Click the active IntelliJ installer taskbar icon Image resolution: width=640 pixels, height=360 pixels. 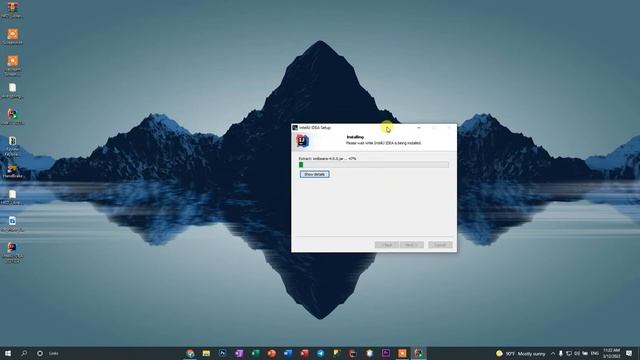pos(418,353)
